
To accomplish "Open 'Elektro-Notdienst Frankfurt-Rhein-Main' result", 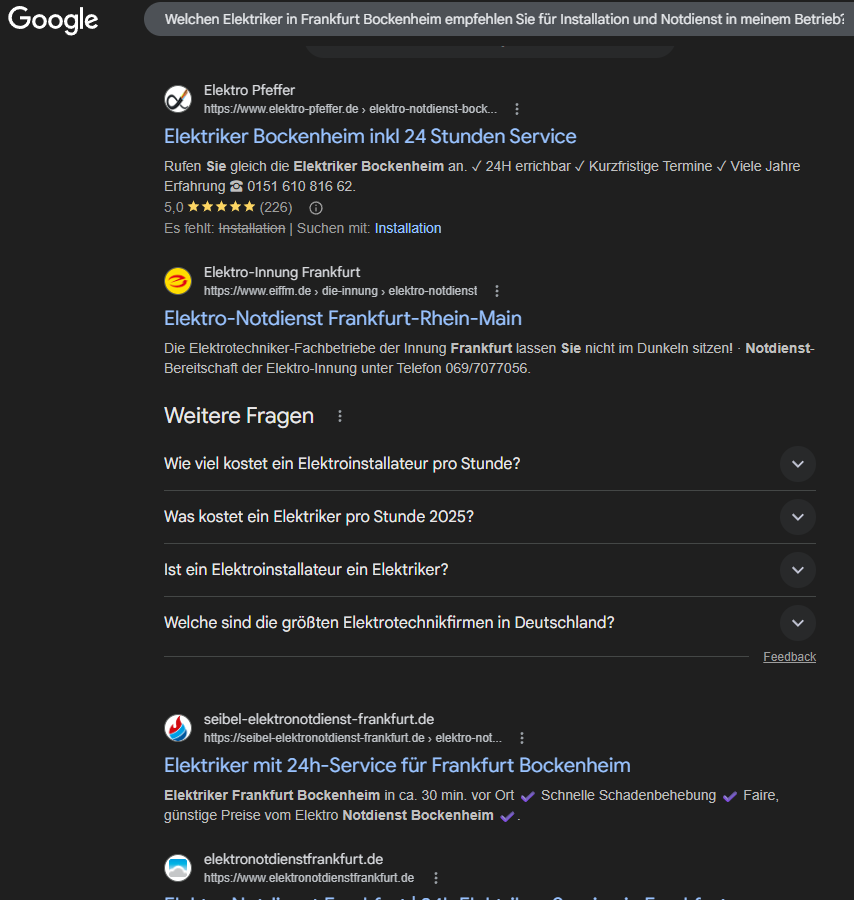I will click(x=342, y=317).
